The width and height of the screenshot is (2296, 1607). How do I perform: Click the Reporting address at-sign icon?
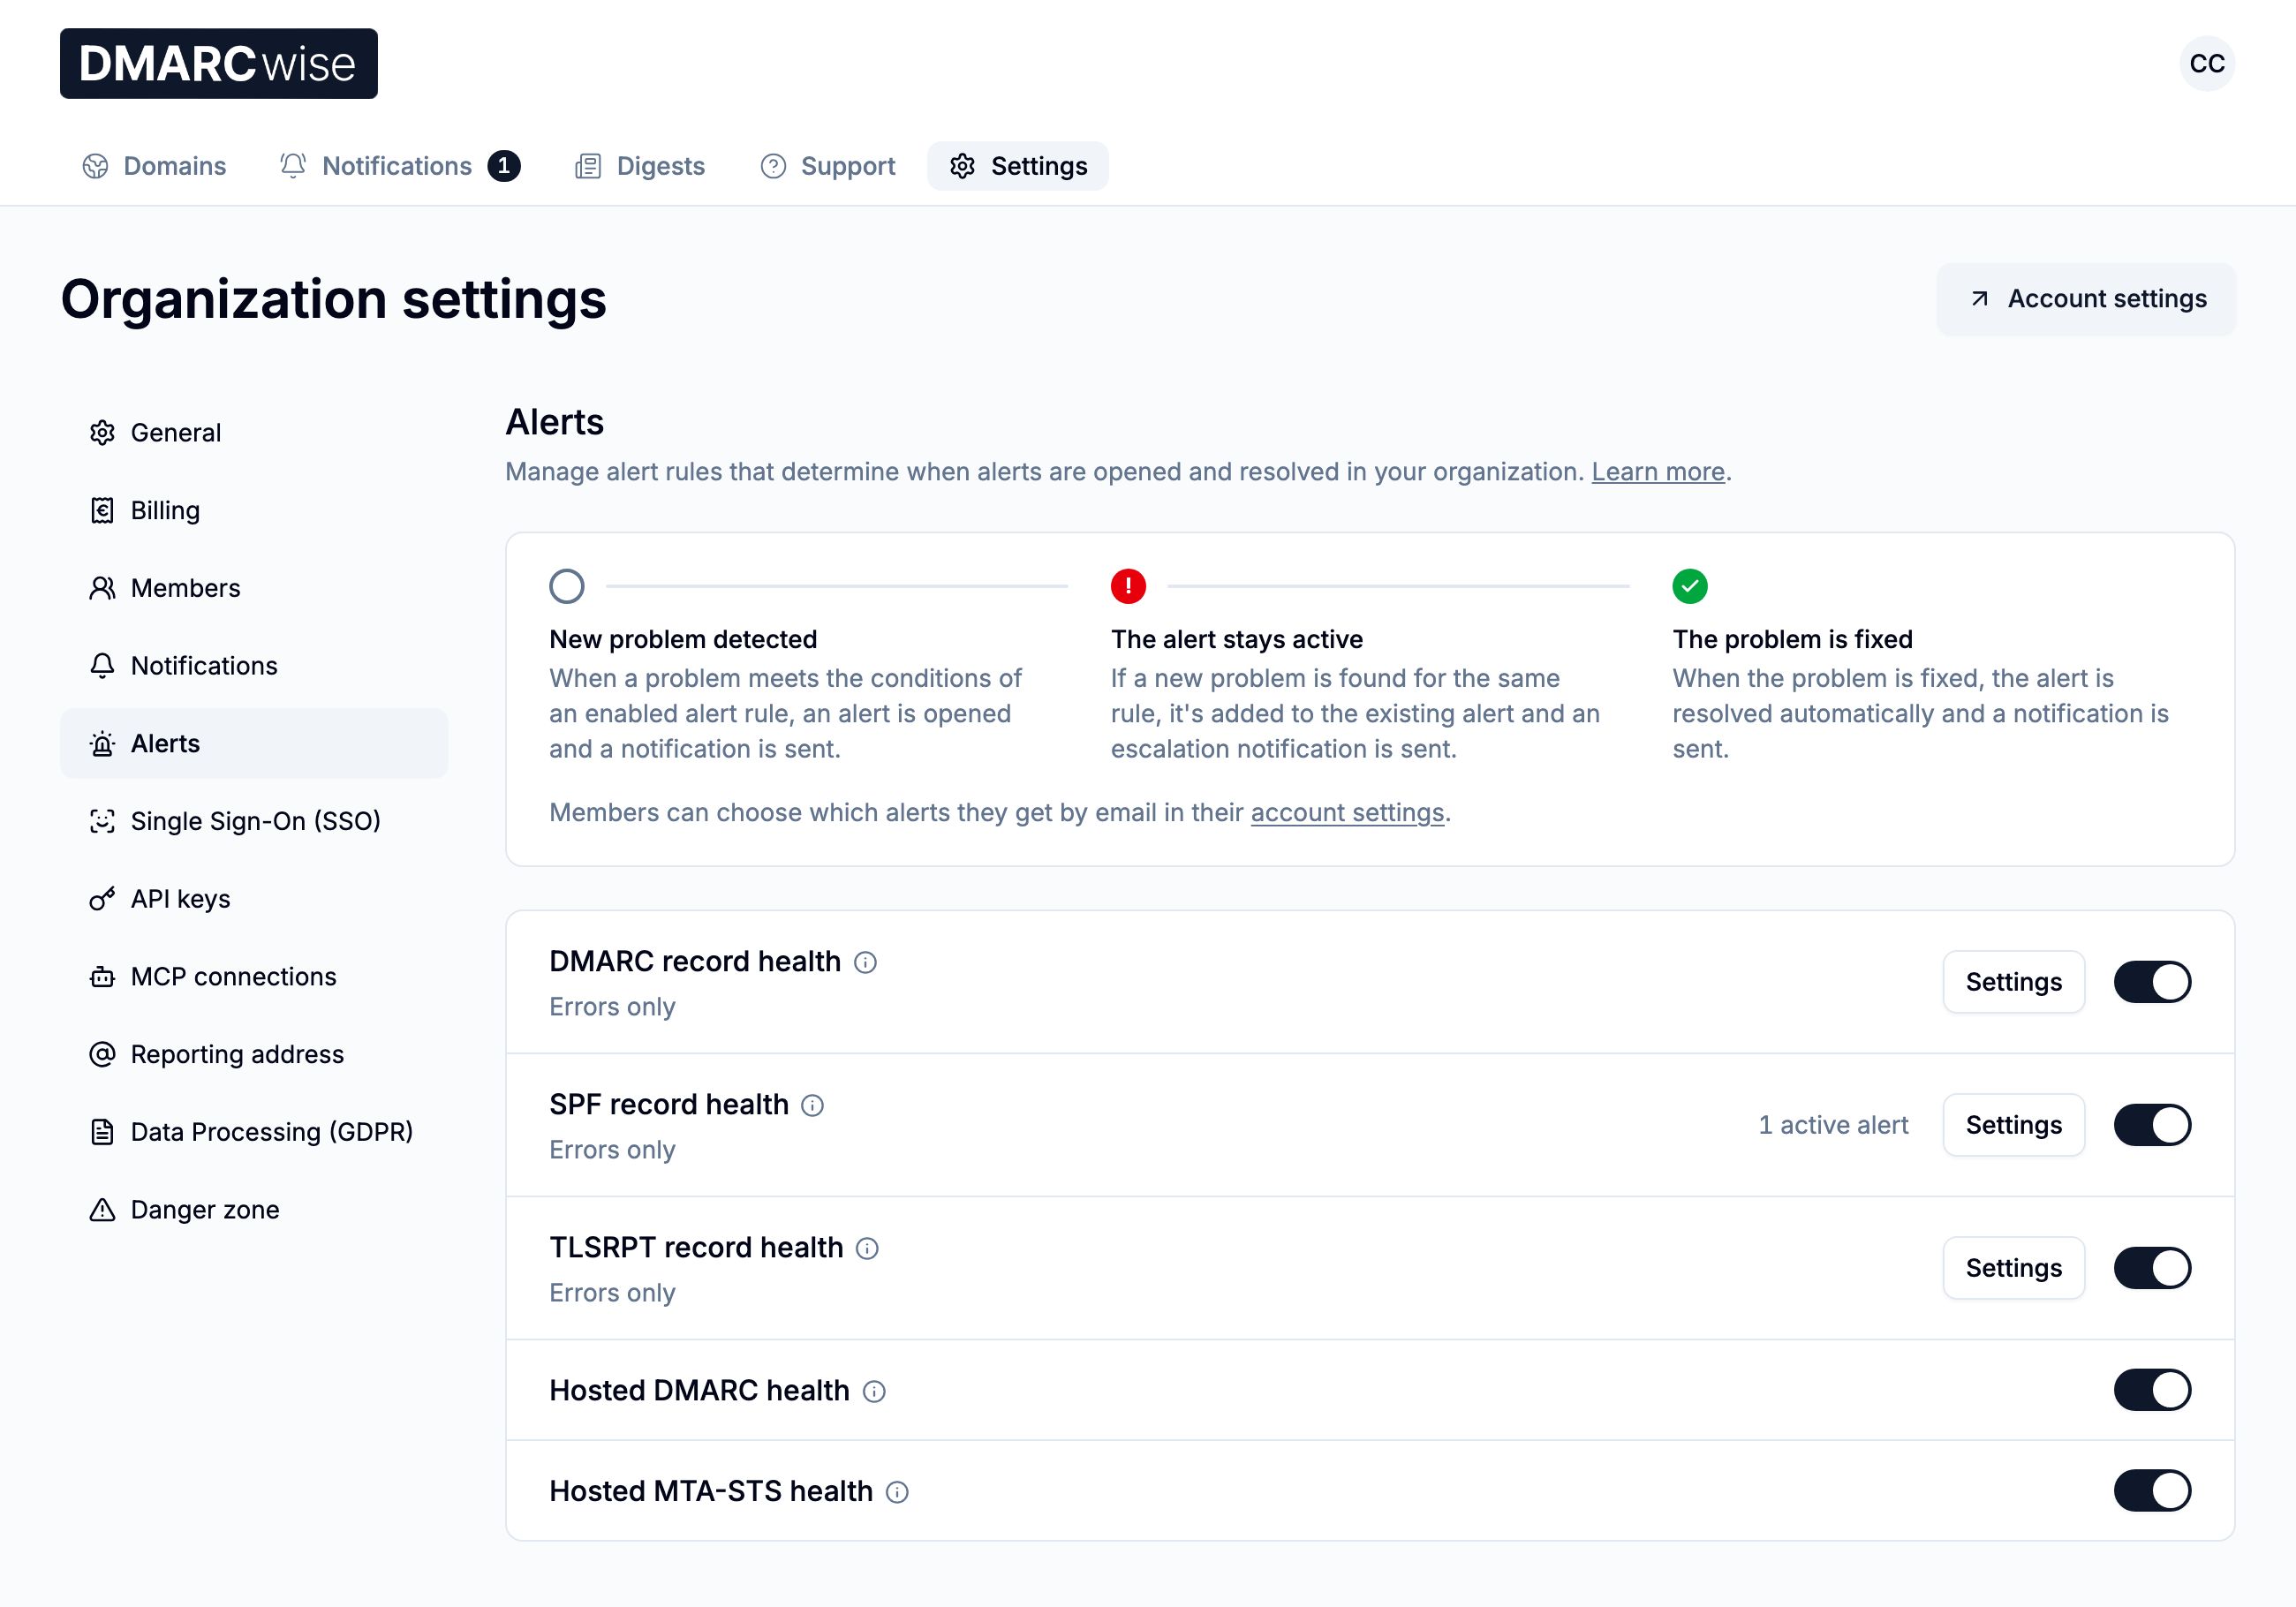click(x=102, y=1054)
